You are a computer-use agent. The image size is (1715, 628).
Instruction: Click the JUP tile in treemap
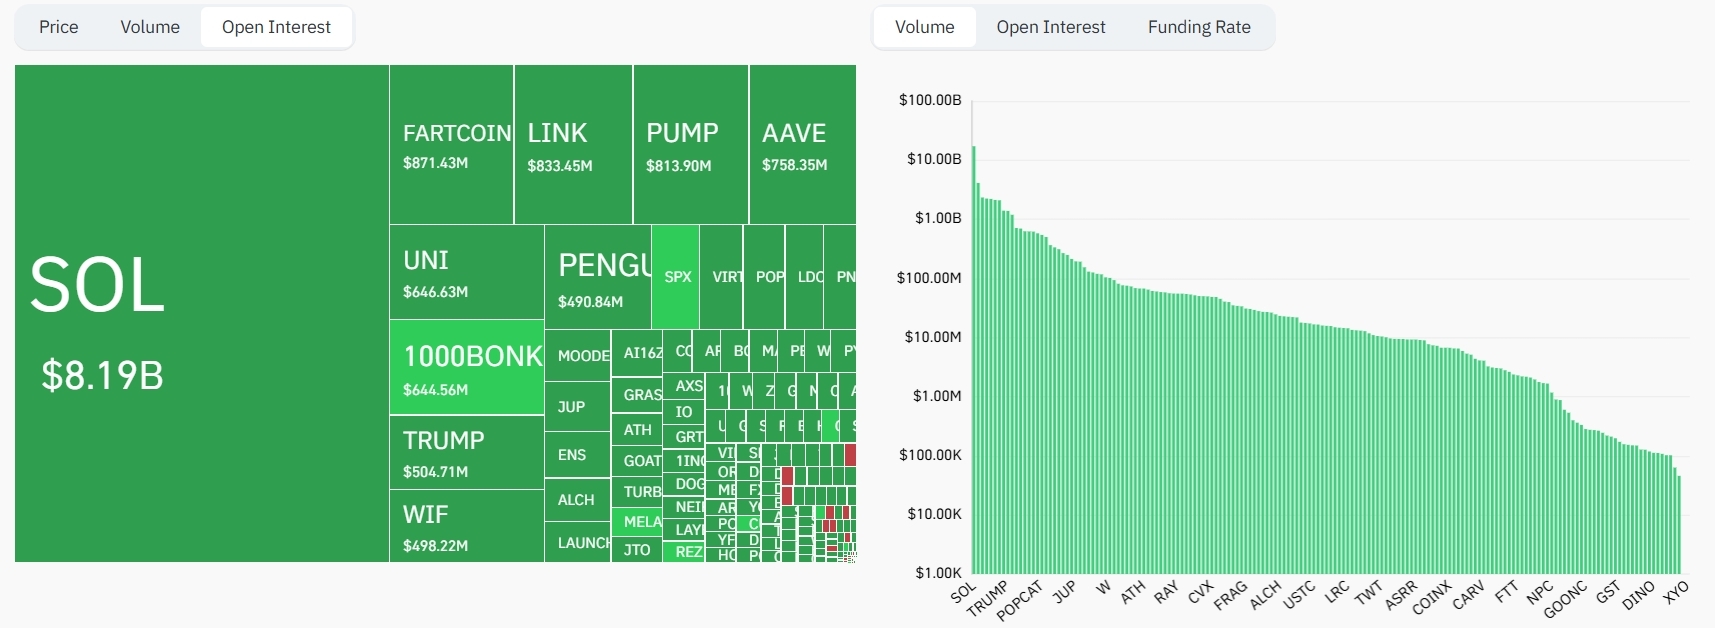click(577, 407)
